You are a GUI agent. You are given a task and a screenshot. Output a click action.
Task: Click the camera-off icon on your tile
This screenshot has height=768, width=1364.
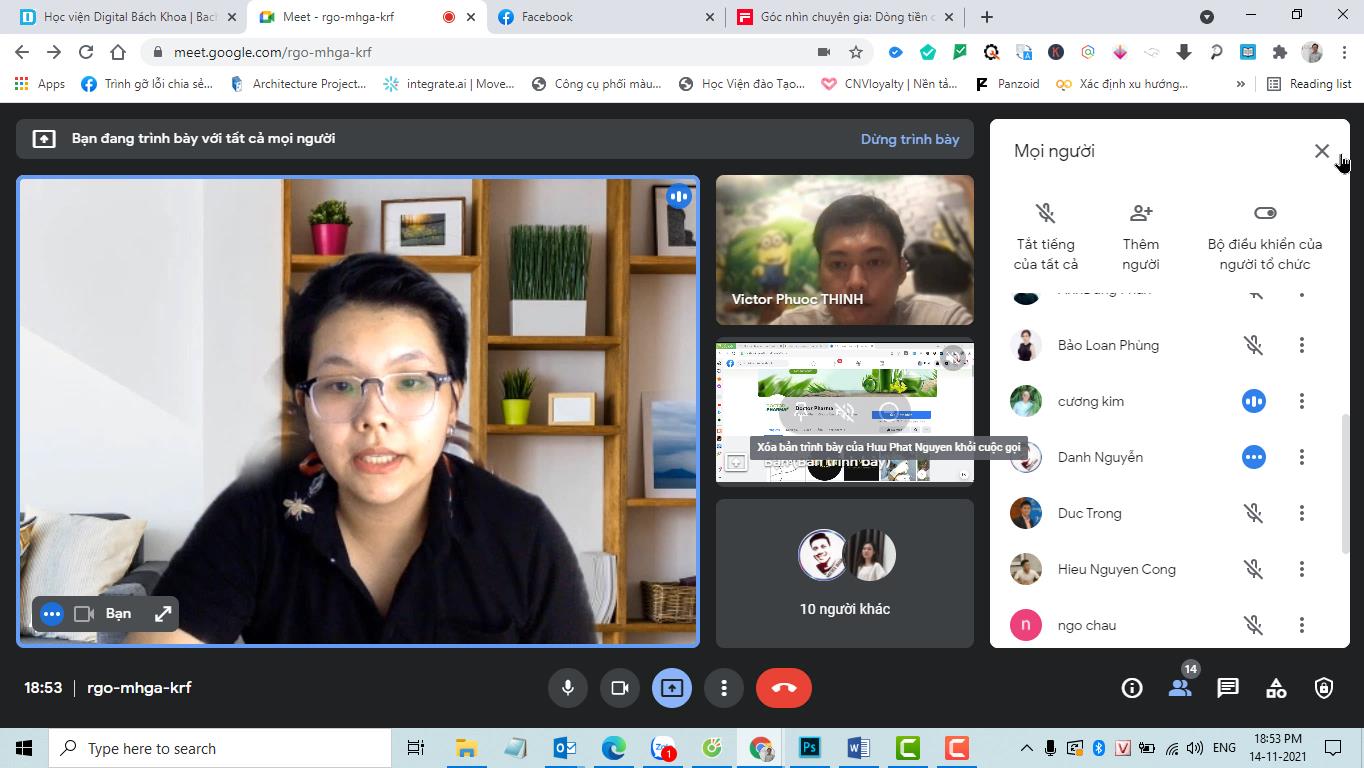(84, 614)
